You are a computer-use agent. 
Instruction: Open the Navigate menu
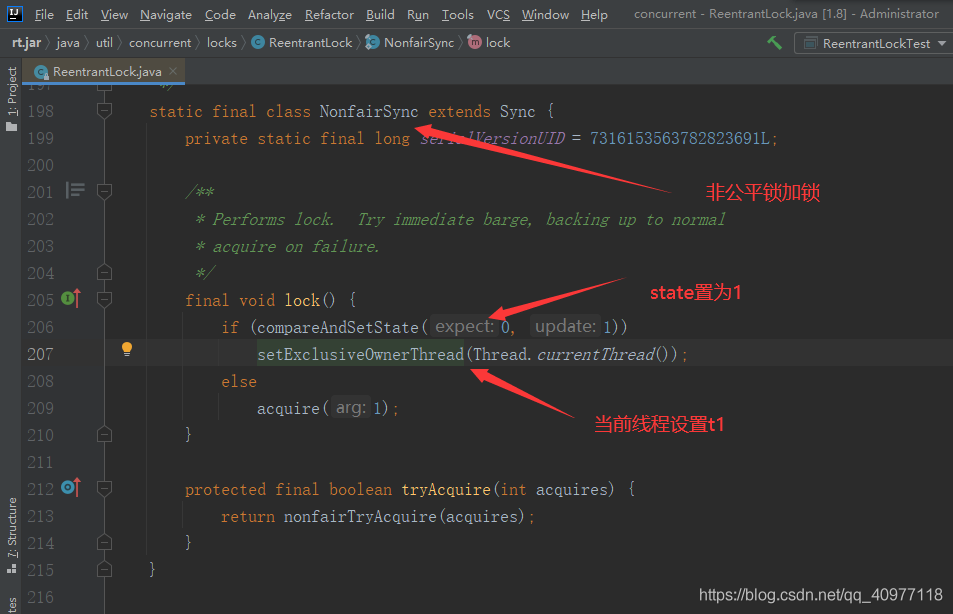pos(165,14)
